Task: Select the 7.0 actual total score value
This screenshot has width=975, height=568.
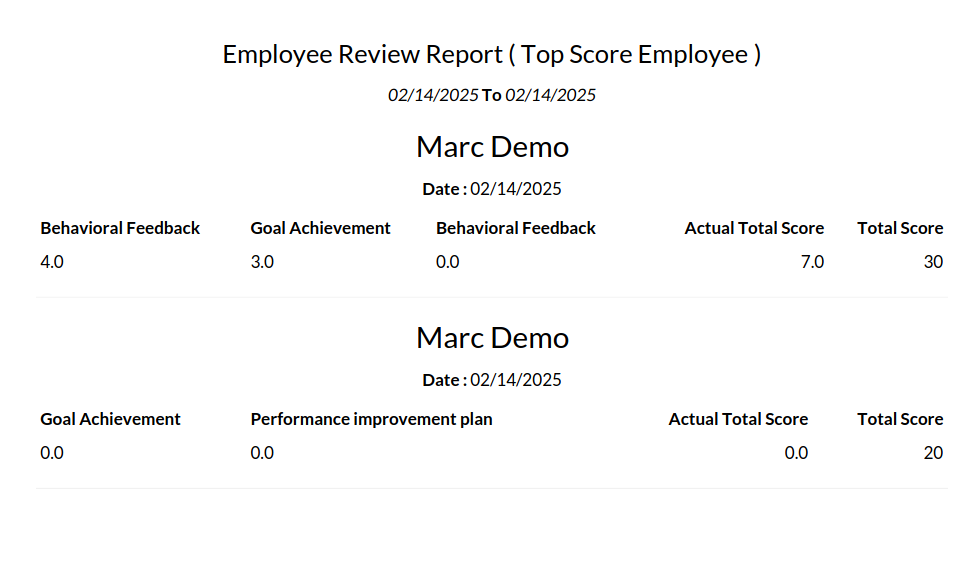Action: tap(812, 262)
